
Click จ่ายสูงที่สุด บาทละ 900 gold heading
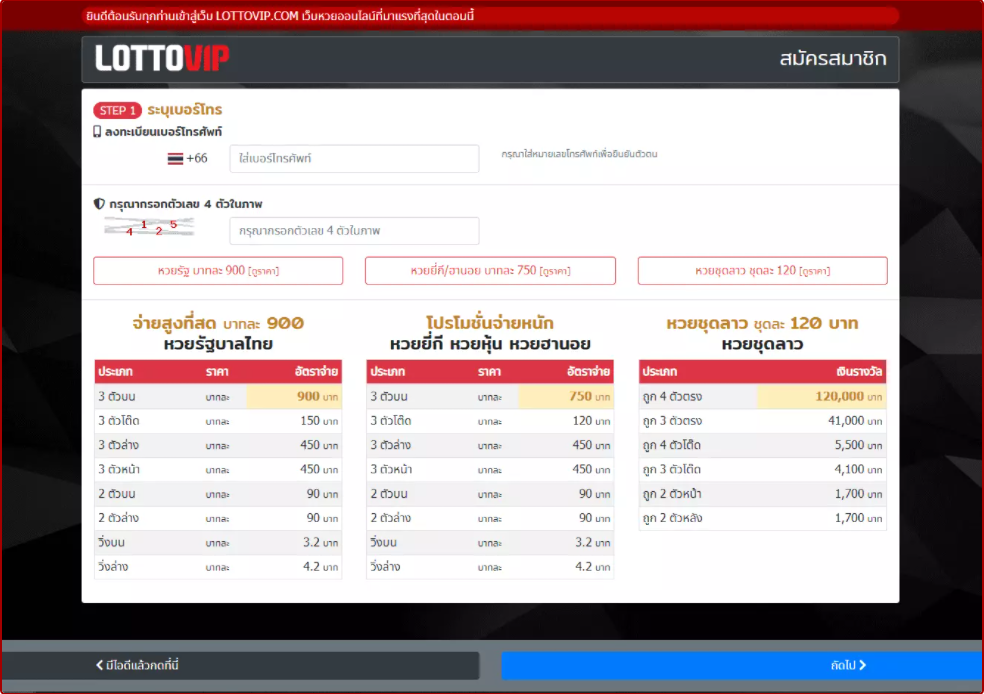click(x=218, y=323)
